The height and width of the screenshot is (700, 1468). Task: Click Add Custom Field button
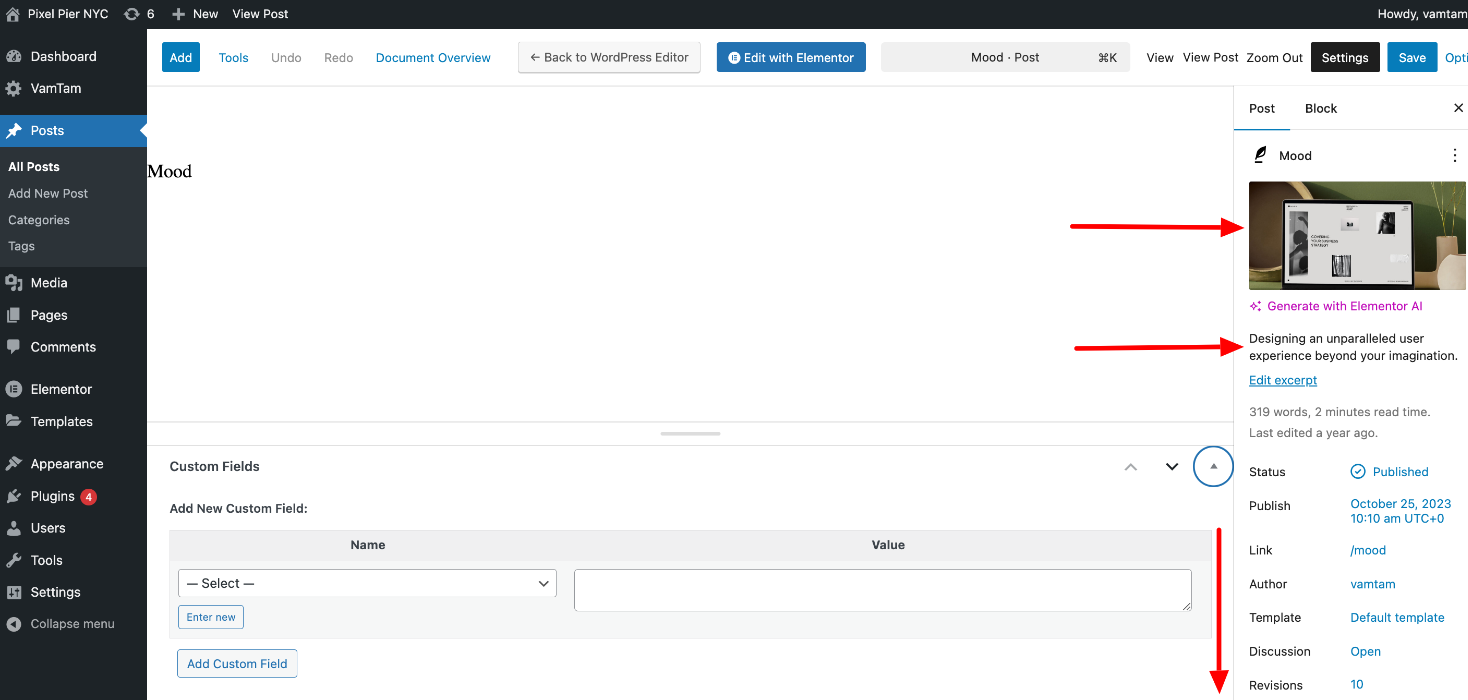pyautogui.click(x=237, y=663)
